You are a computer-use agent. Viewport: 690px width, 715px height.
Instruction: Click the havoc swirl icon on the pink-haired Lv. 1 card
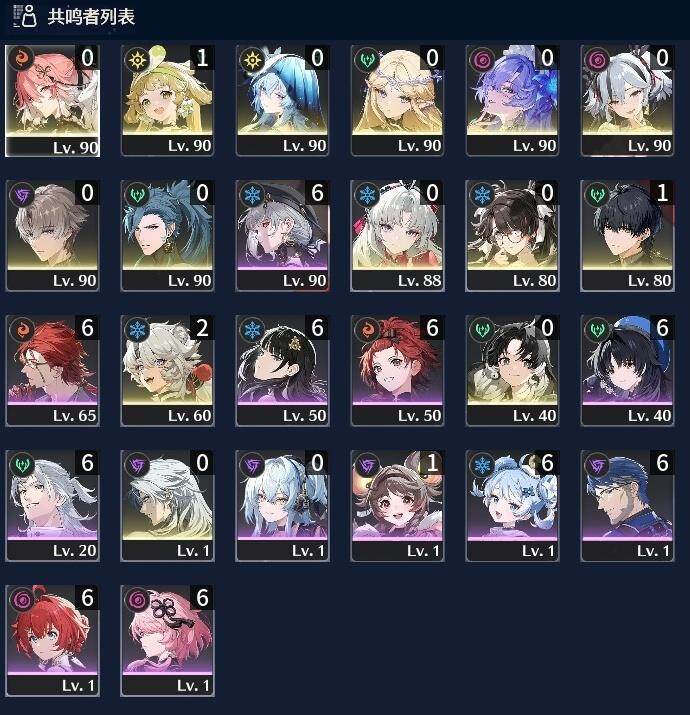pos(137,600)
